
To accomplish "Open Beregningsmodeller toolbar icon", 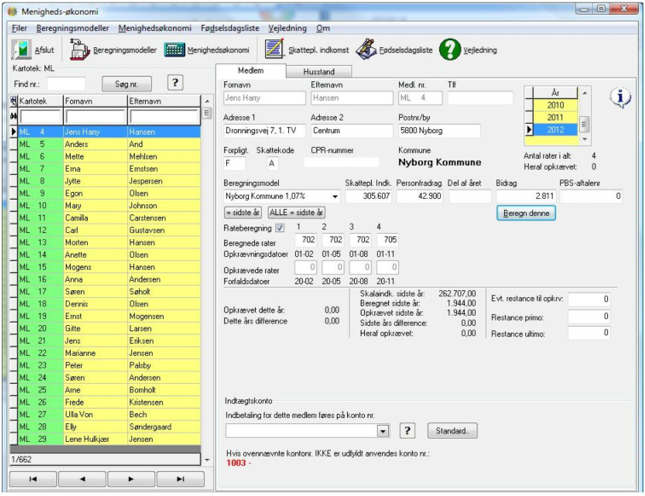I will click(80, 50).
